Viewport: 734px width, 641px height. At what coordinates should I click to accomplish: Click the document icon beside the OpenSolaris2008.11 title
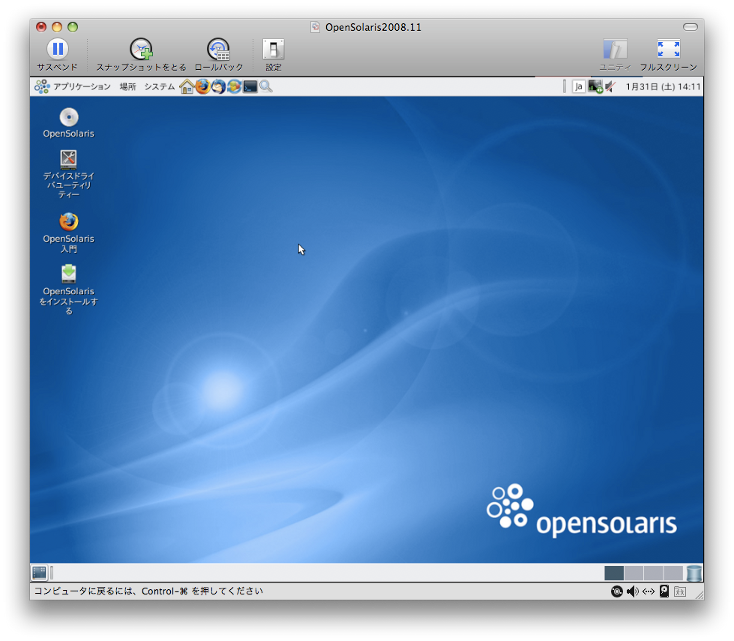315,27
